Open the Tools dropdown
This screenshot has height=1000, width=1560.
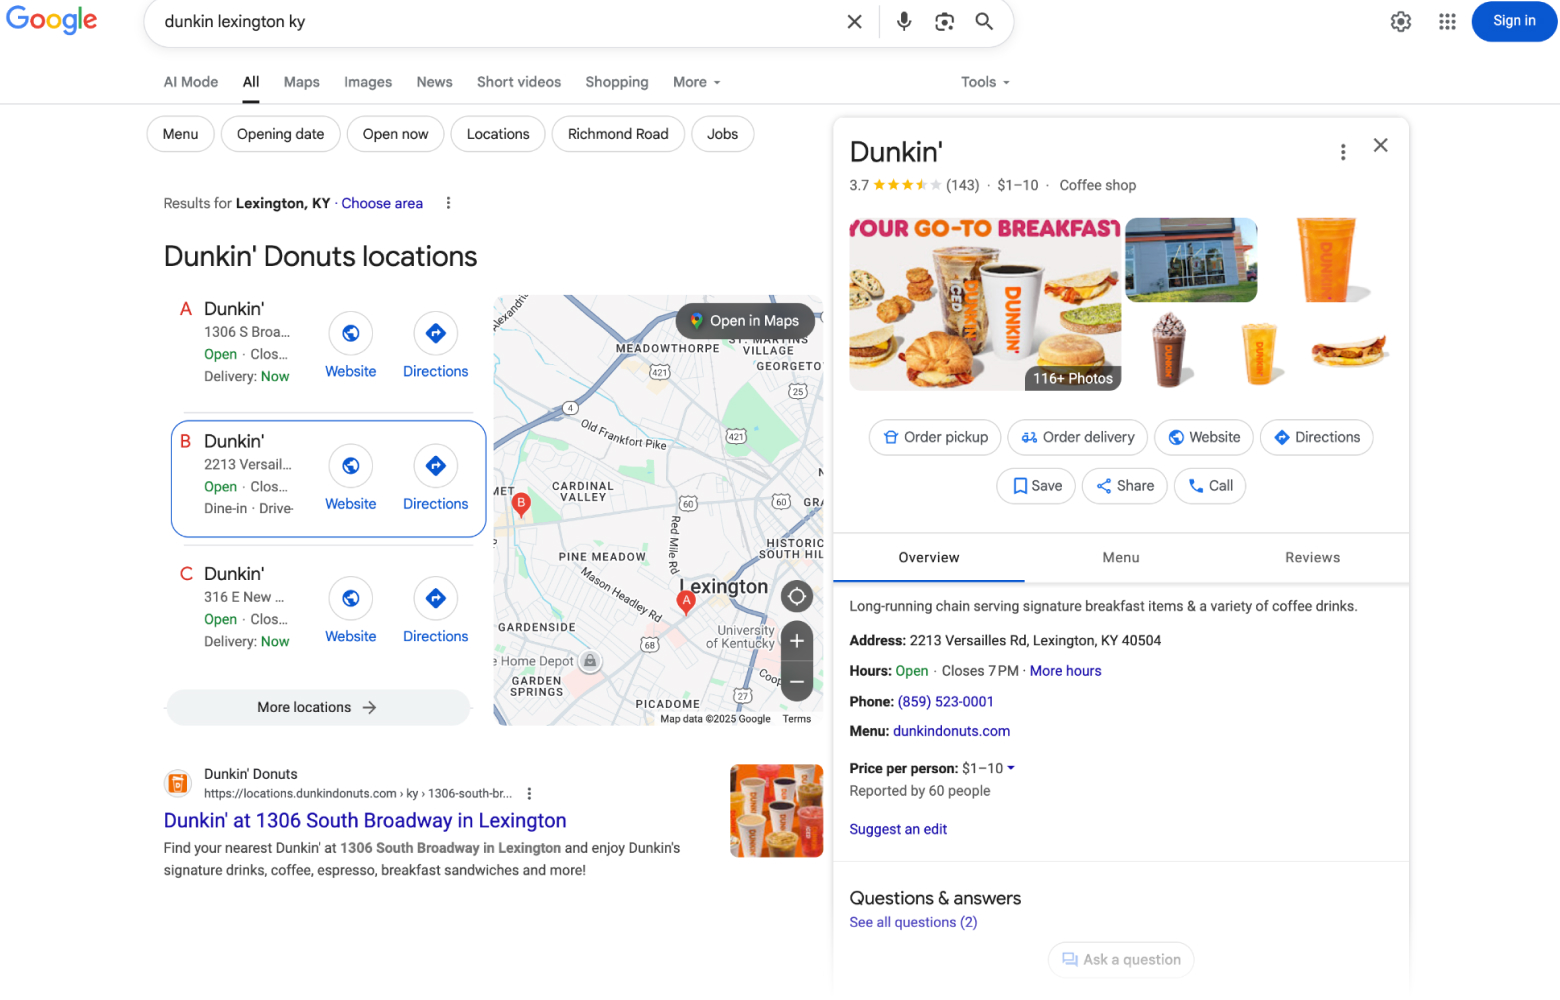coord(984,82)
